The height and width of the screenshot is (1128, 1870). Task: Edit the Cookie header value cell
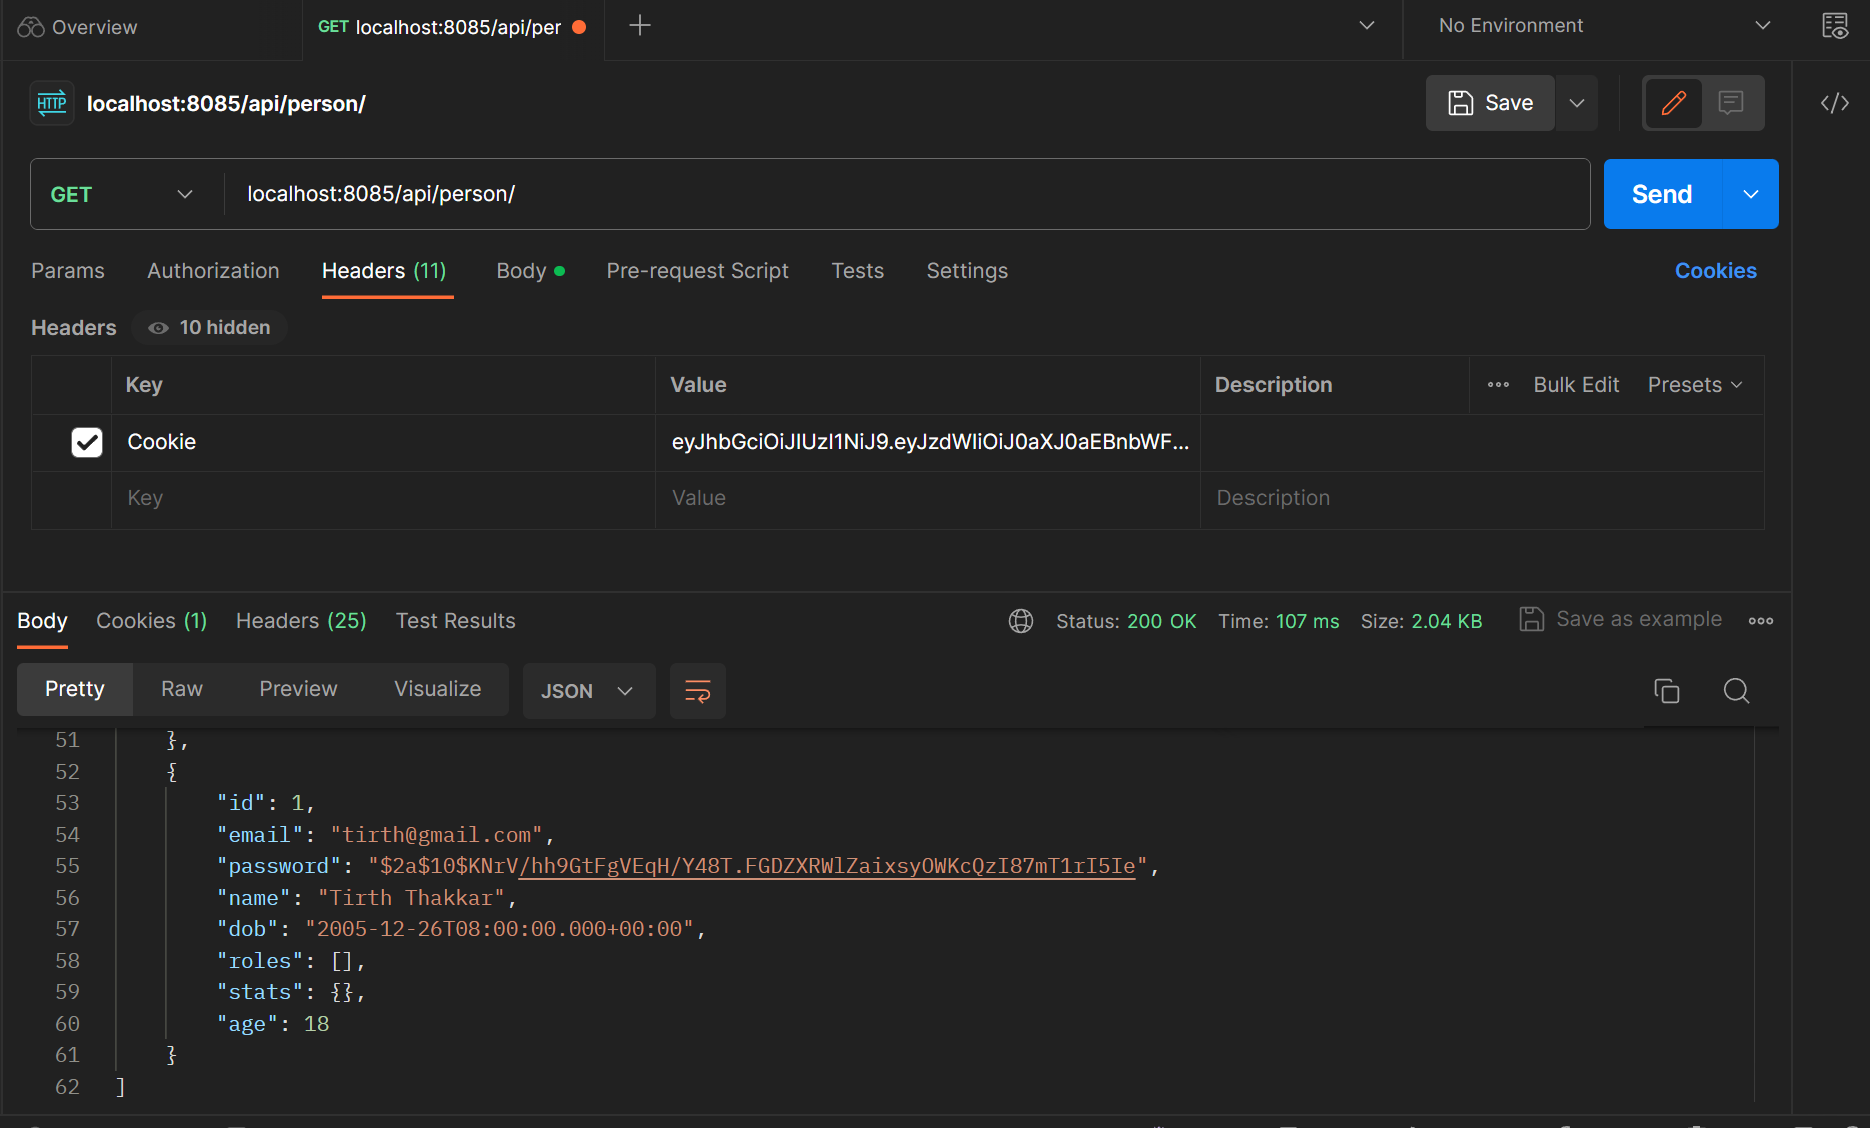point(928,442)
